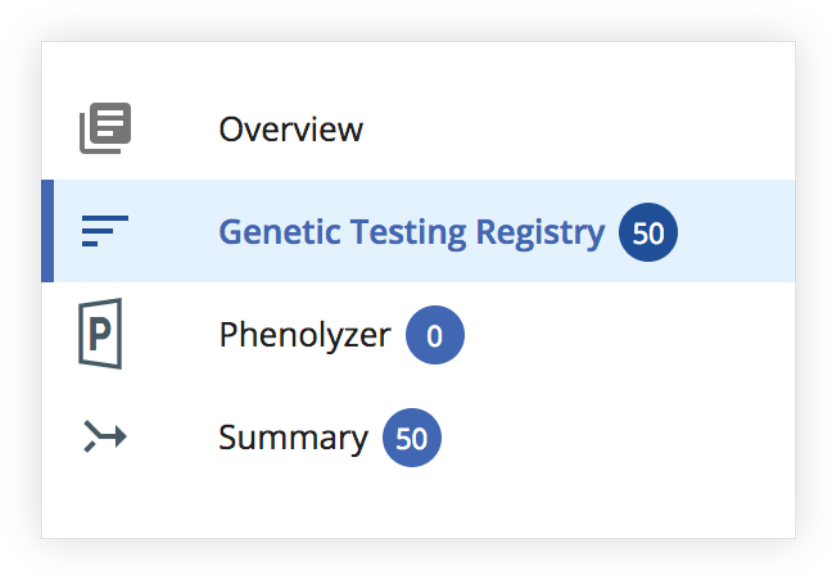Click the '0' count badge on Phenolyzer

point(434,335)
